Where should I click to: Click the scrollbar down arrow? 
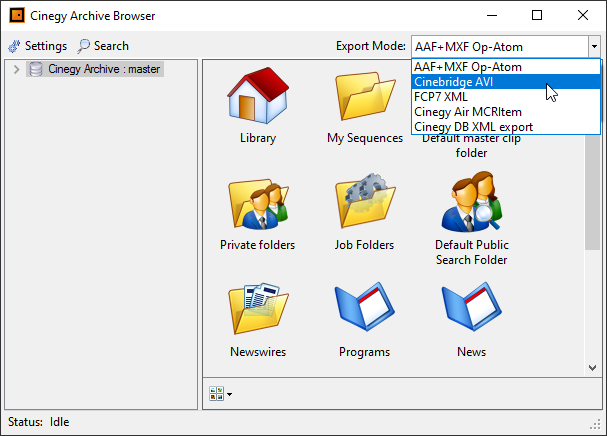(592, 367)
